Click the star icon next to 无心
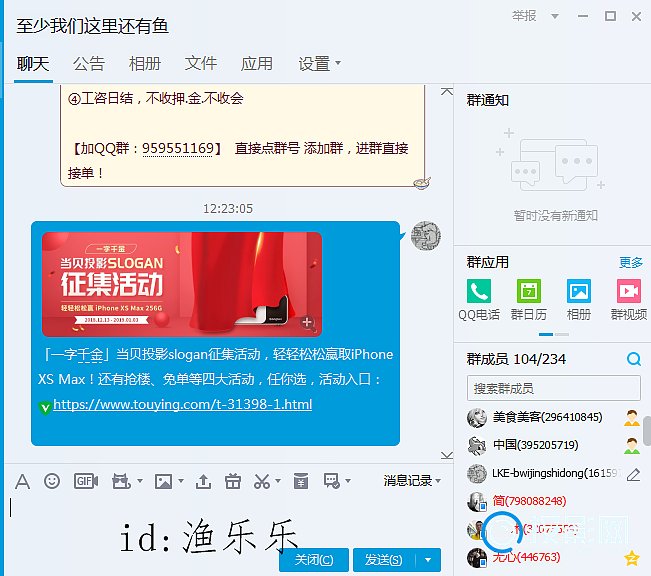 632,558
